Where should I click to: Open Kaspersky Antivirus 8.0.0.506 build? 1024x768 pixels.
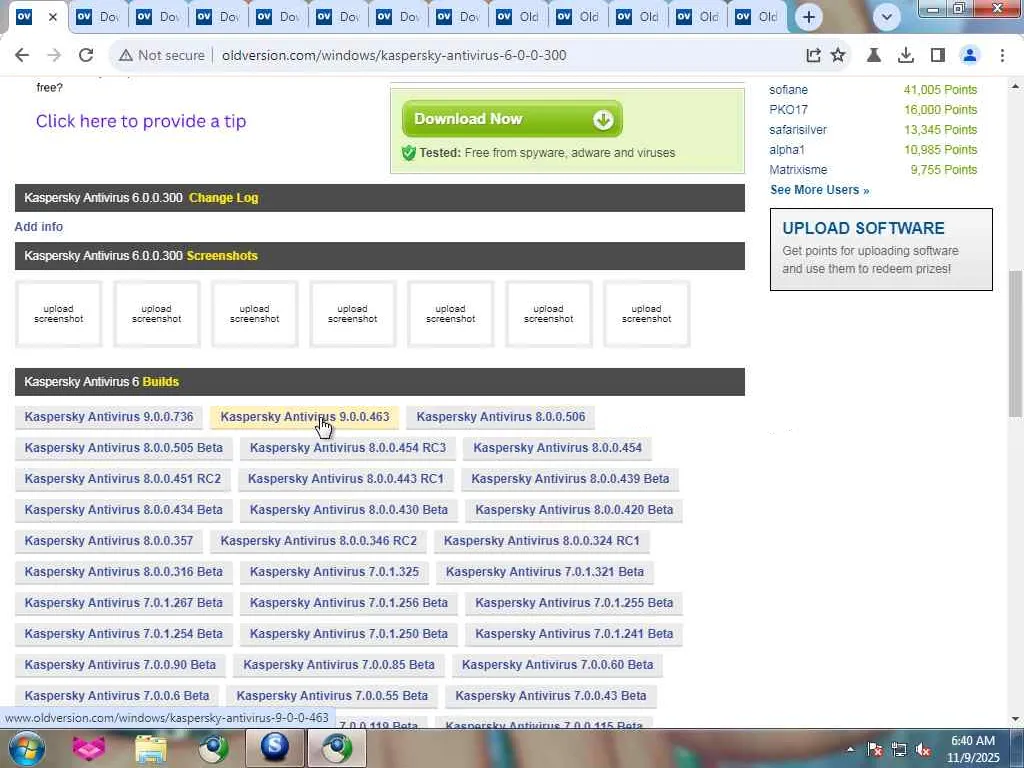(501, 417)
